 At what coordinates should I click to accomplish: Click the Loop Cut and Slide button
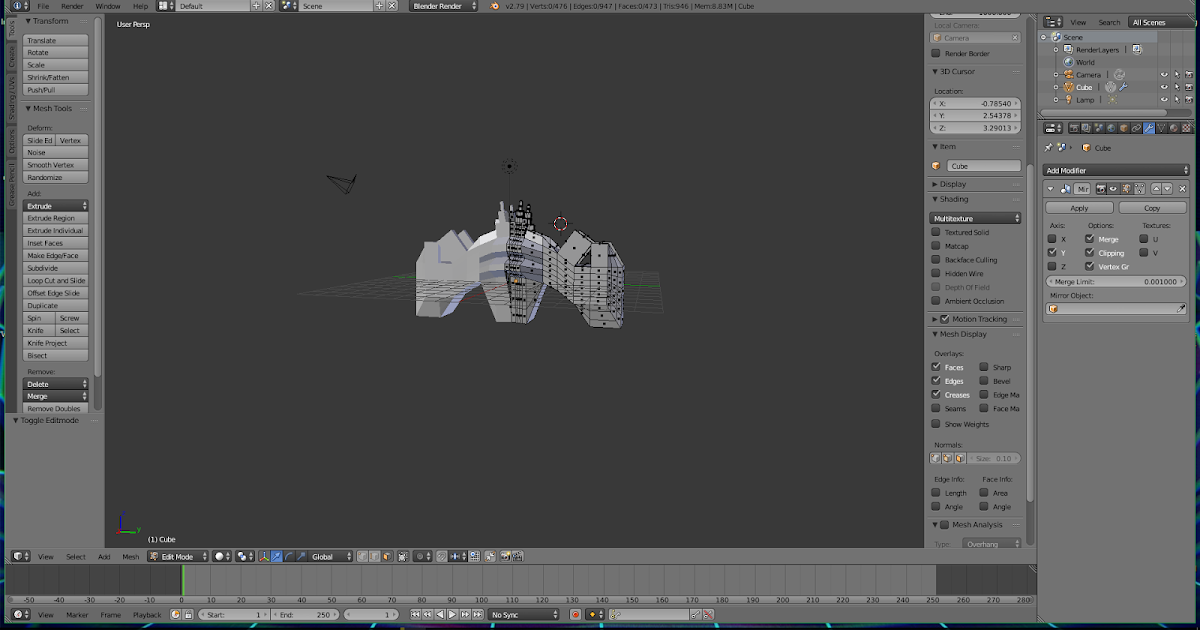tap(56, 281)
